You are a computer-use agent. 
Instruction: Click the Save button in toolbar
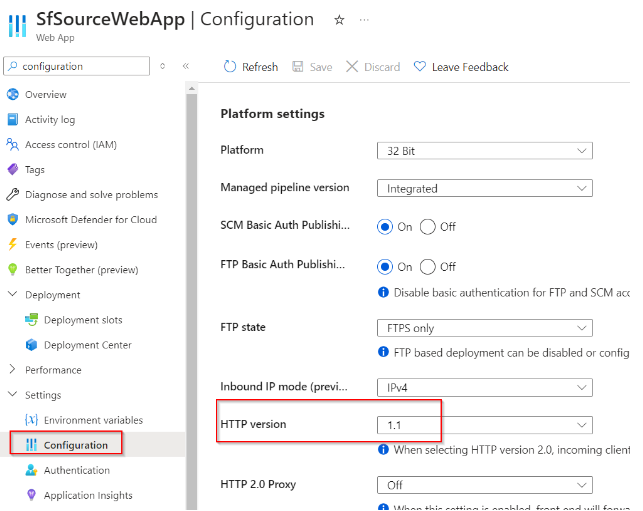click(x=312, y=66)
